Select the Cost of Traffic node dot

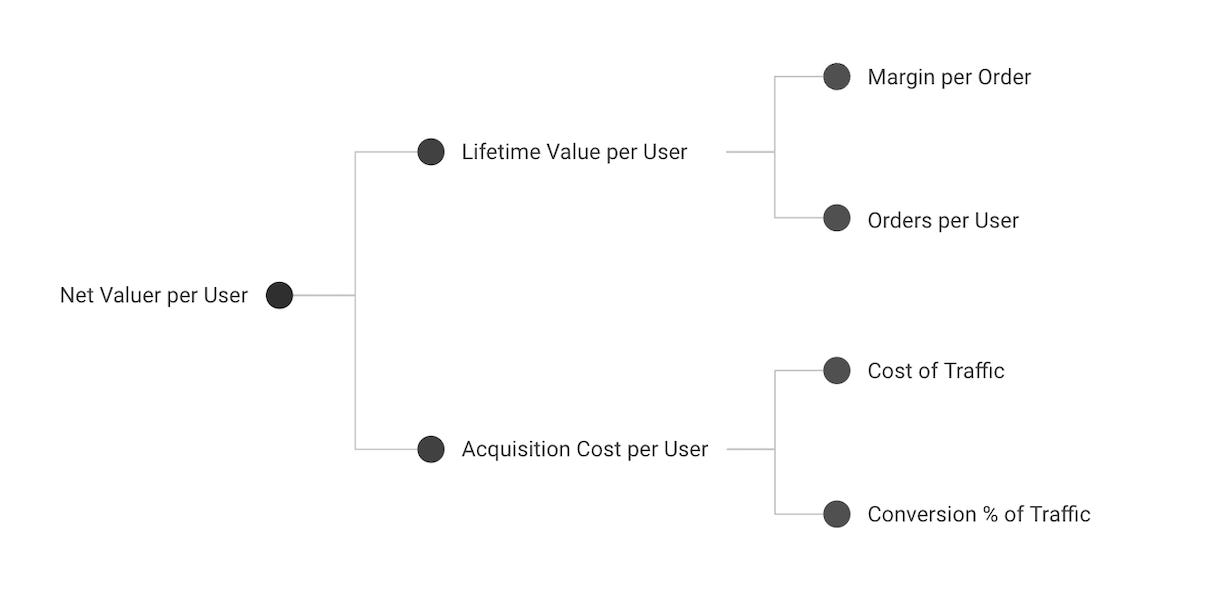point(837,370)
